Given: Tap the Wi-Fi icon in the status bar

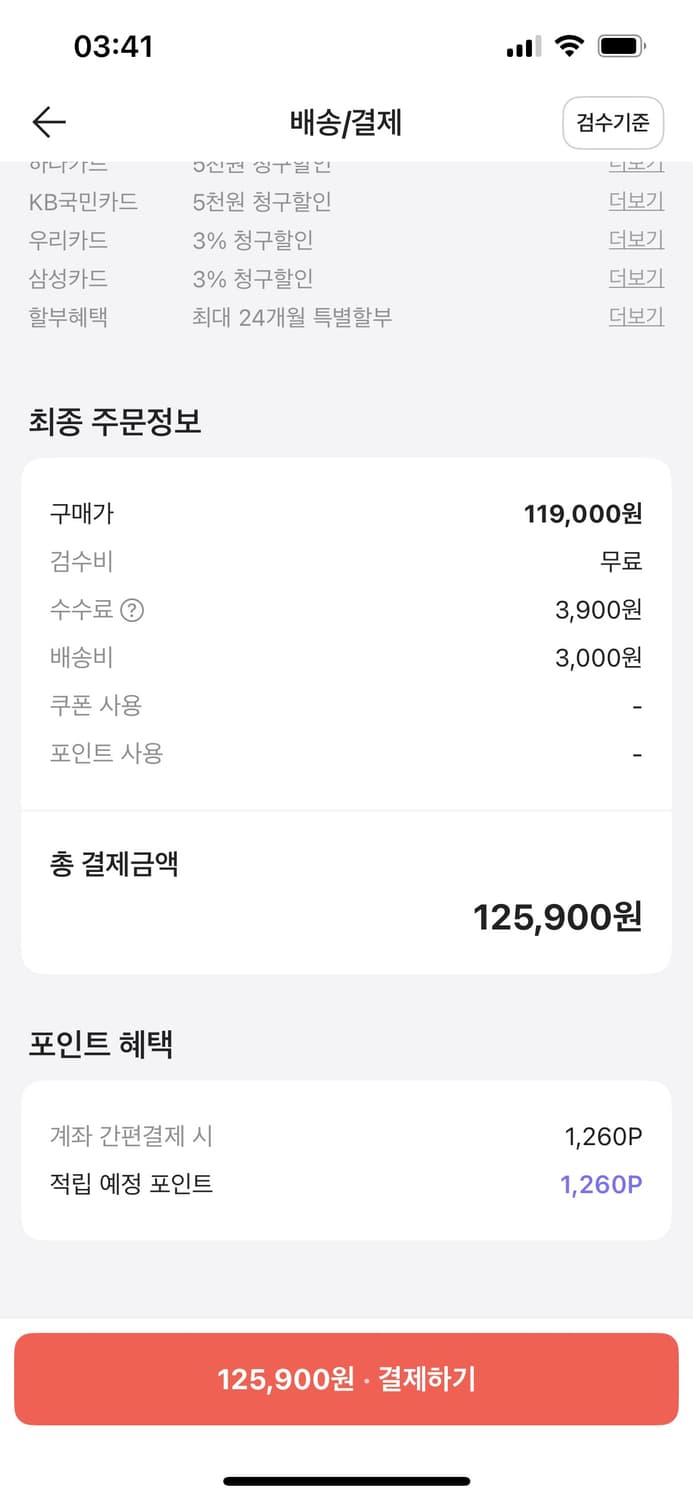Looking at the screenshot, I should pyautogui.click(x=570, y=45).
